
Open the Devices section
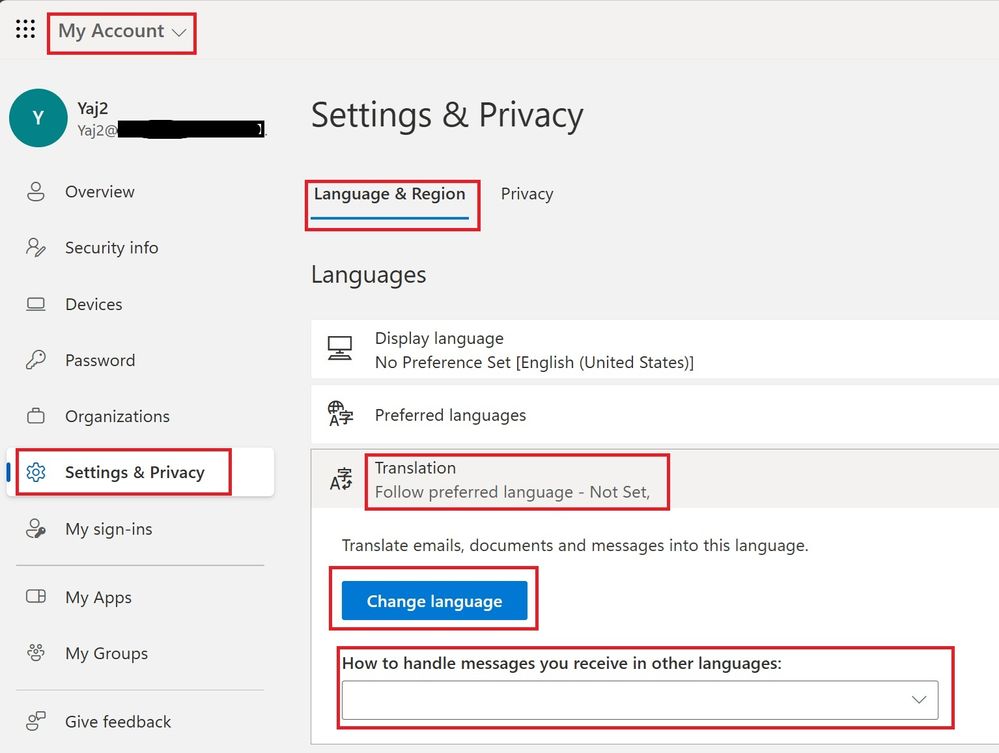pos(94,304)
